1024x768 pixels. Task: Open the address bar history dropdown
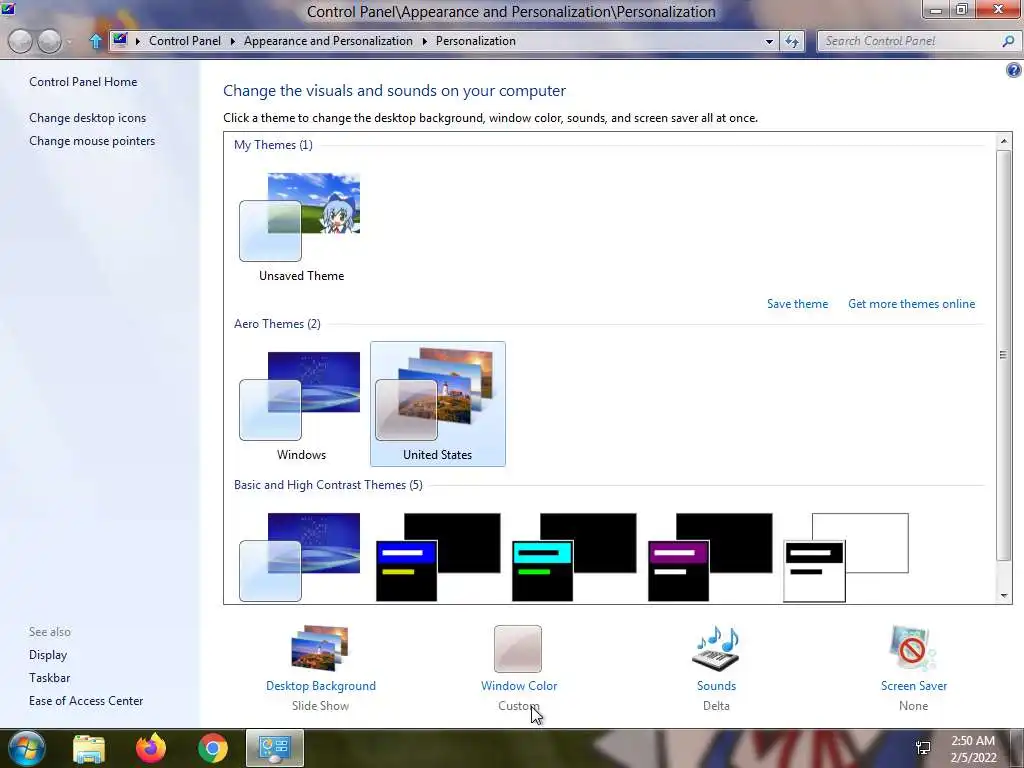[x=769, y=41]
